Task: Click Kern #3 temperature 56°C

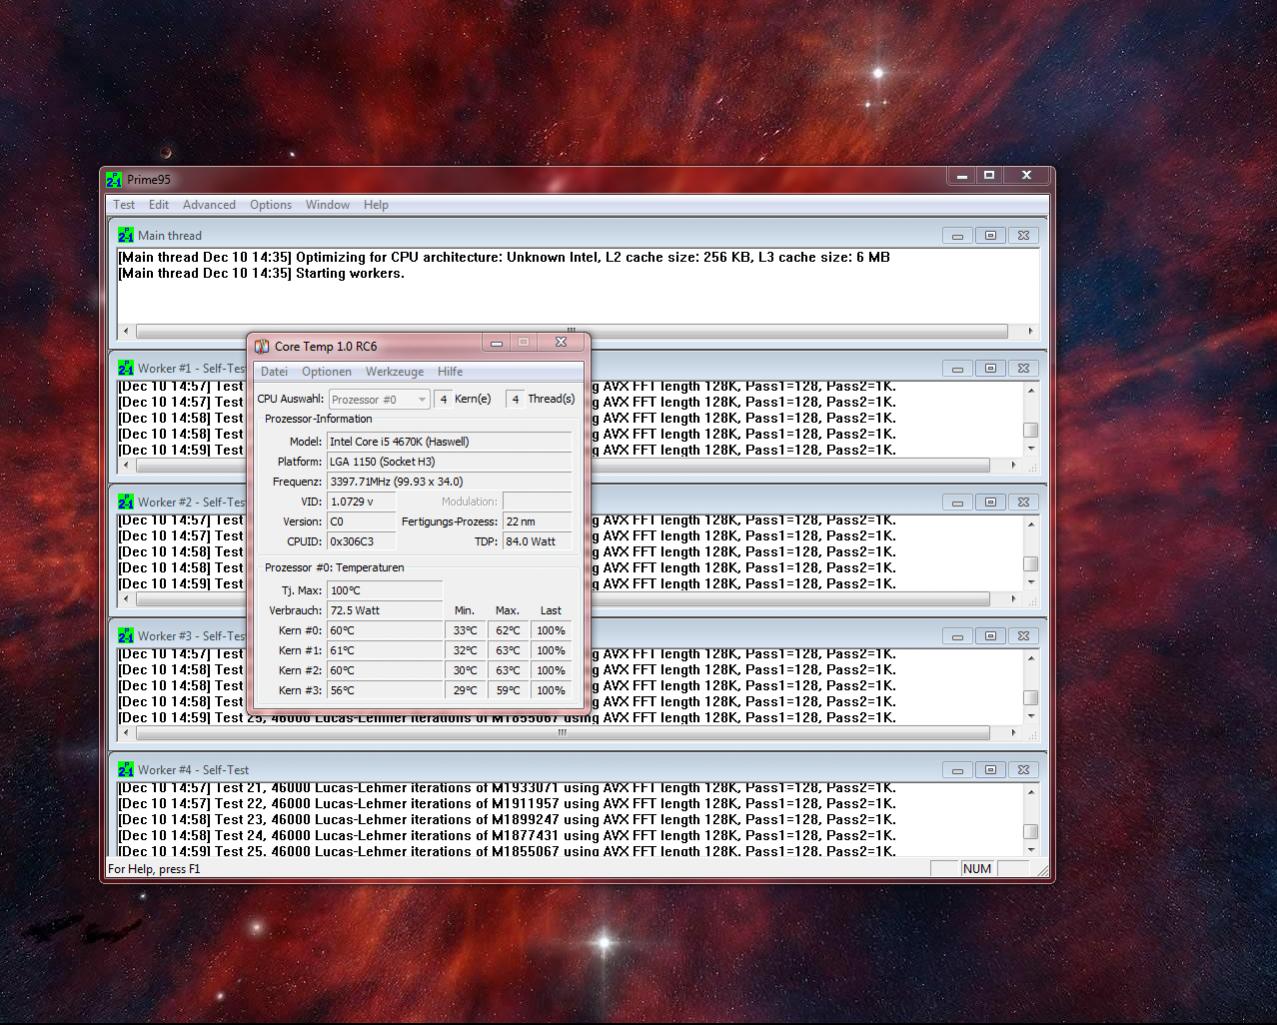Action: pyautogui.click(x=385, y=690)
